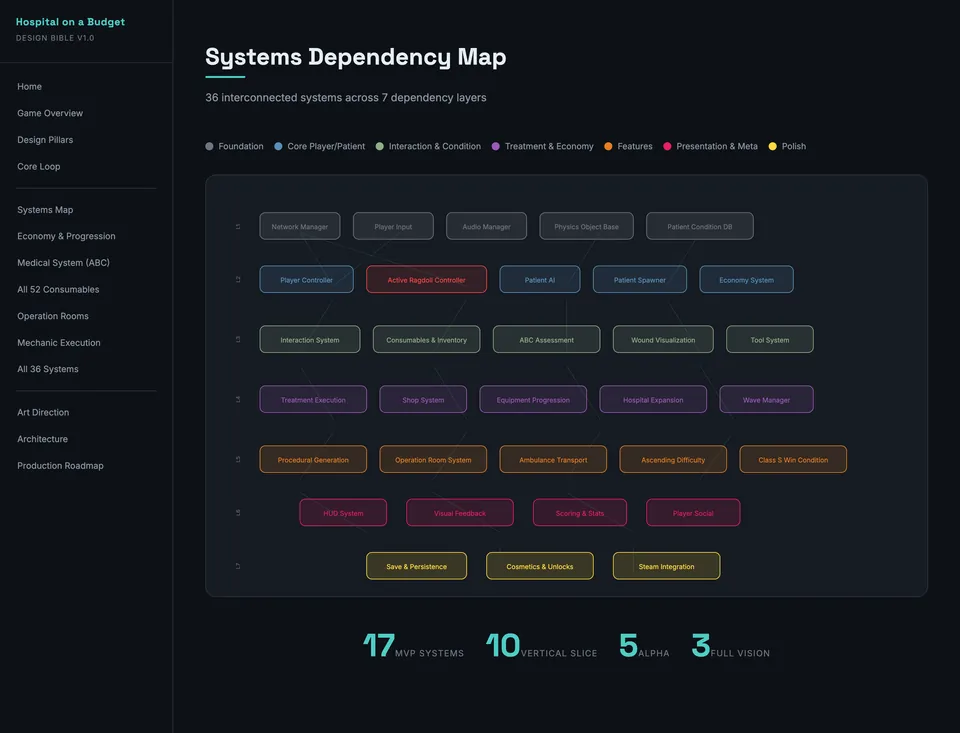This screenshot has height=733, width=960.
Task: Open Art Direction page
Action: click(x=43, y=413)
